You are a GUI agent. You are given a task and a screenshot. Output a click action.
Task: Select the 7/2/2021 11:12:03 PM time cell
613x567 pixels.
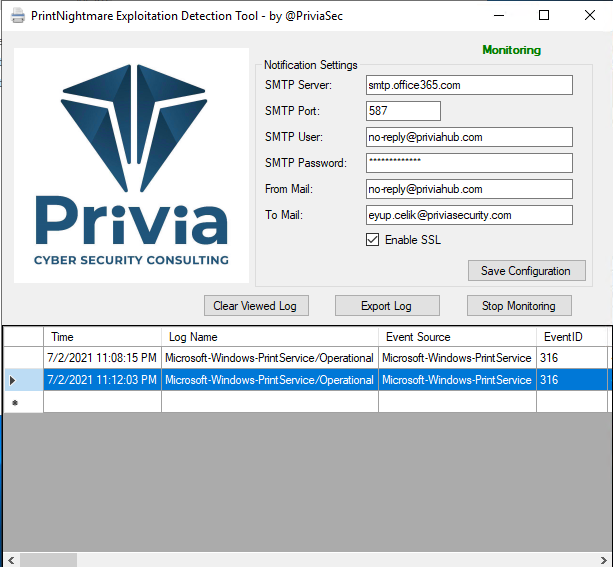click(x=102, y=380)
